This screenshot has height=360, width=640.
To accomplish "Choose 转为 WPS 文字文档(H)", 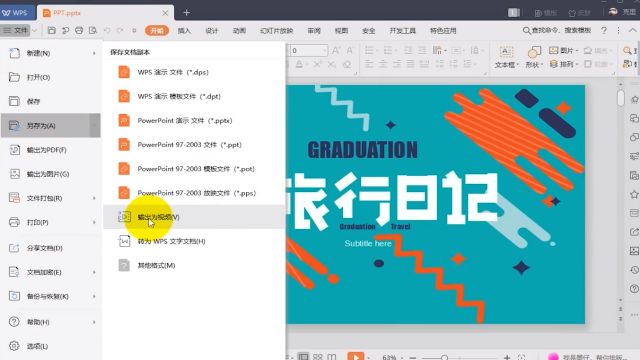I will (194, 241).
